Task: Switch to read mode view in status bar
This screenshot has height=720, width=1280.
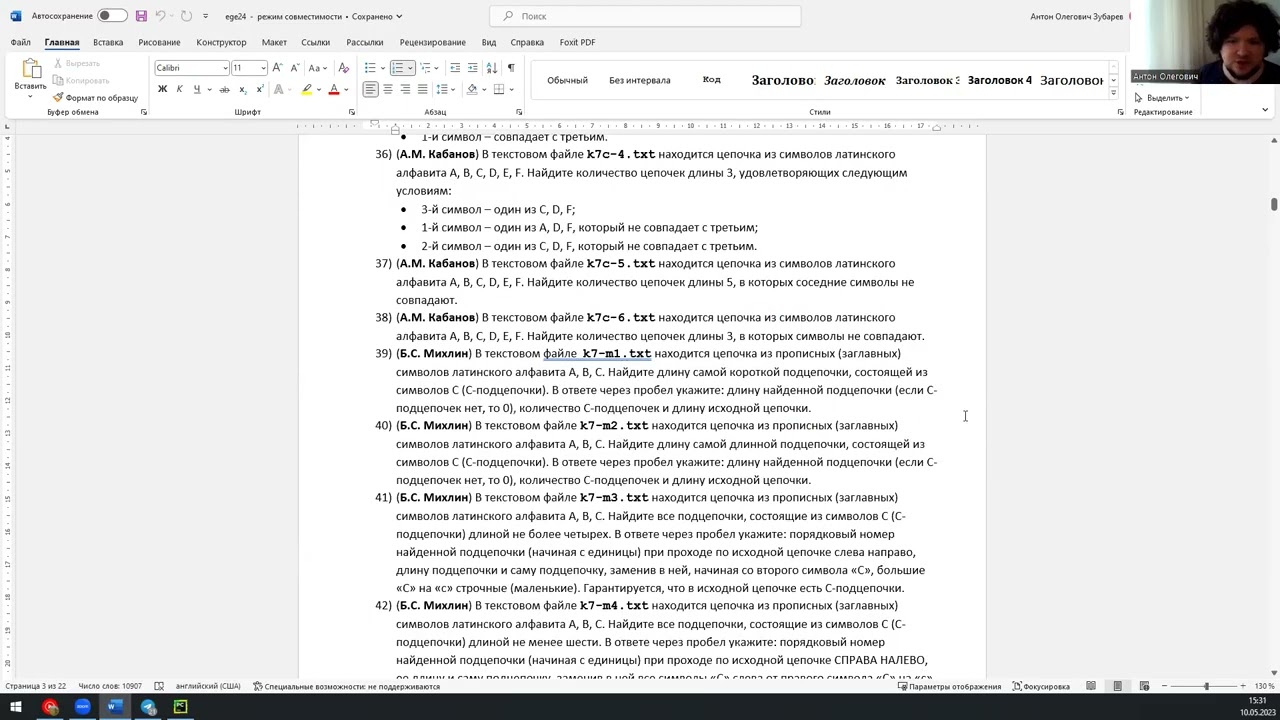Action: click(1091, 686)
